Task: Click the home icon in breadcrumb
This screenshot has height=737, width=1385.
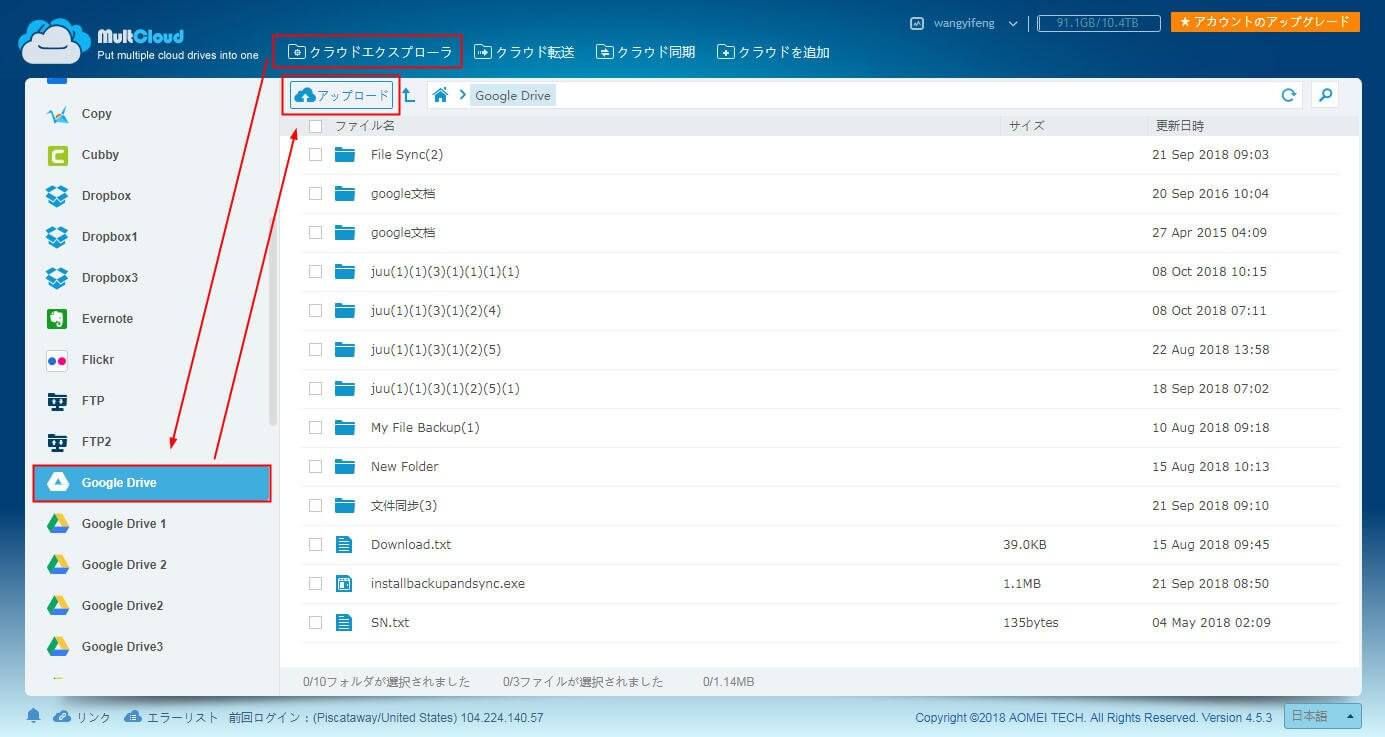Action: coord(440,95)
